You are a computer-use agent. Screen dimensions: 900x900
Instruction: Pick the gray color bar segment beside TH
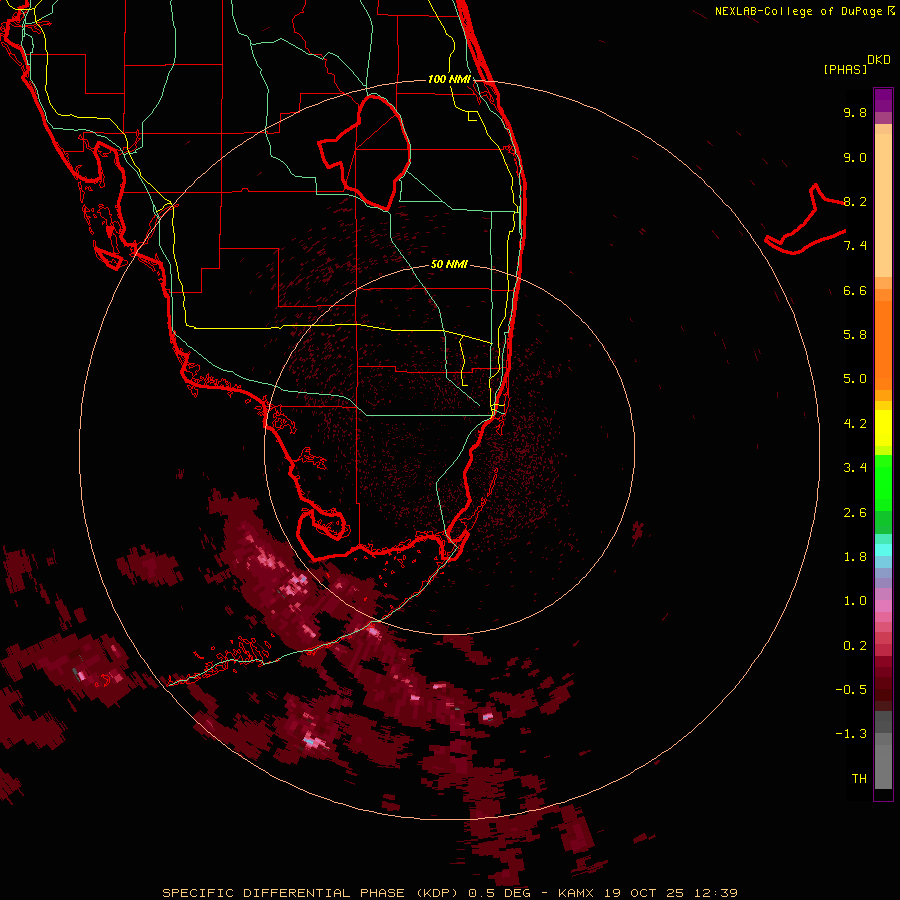883,766
